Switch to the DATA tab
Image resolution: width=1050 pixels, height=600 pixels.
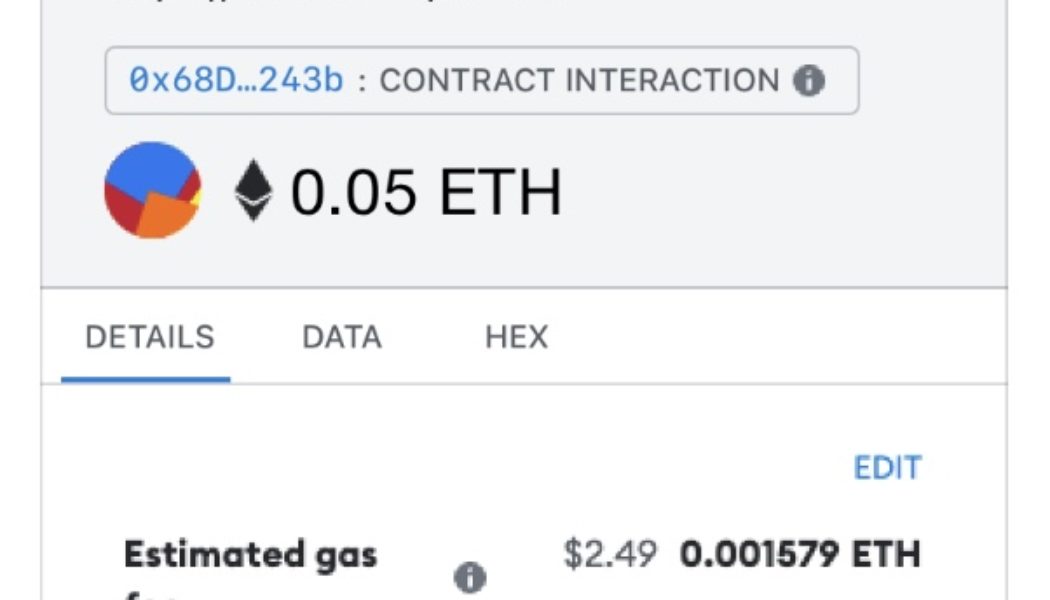(x=341, y=337)
